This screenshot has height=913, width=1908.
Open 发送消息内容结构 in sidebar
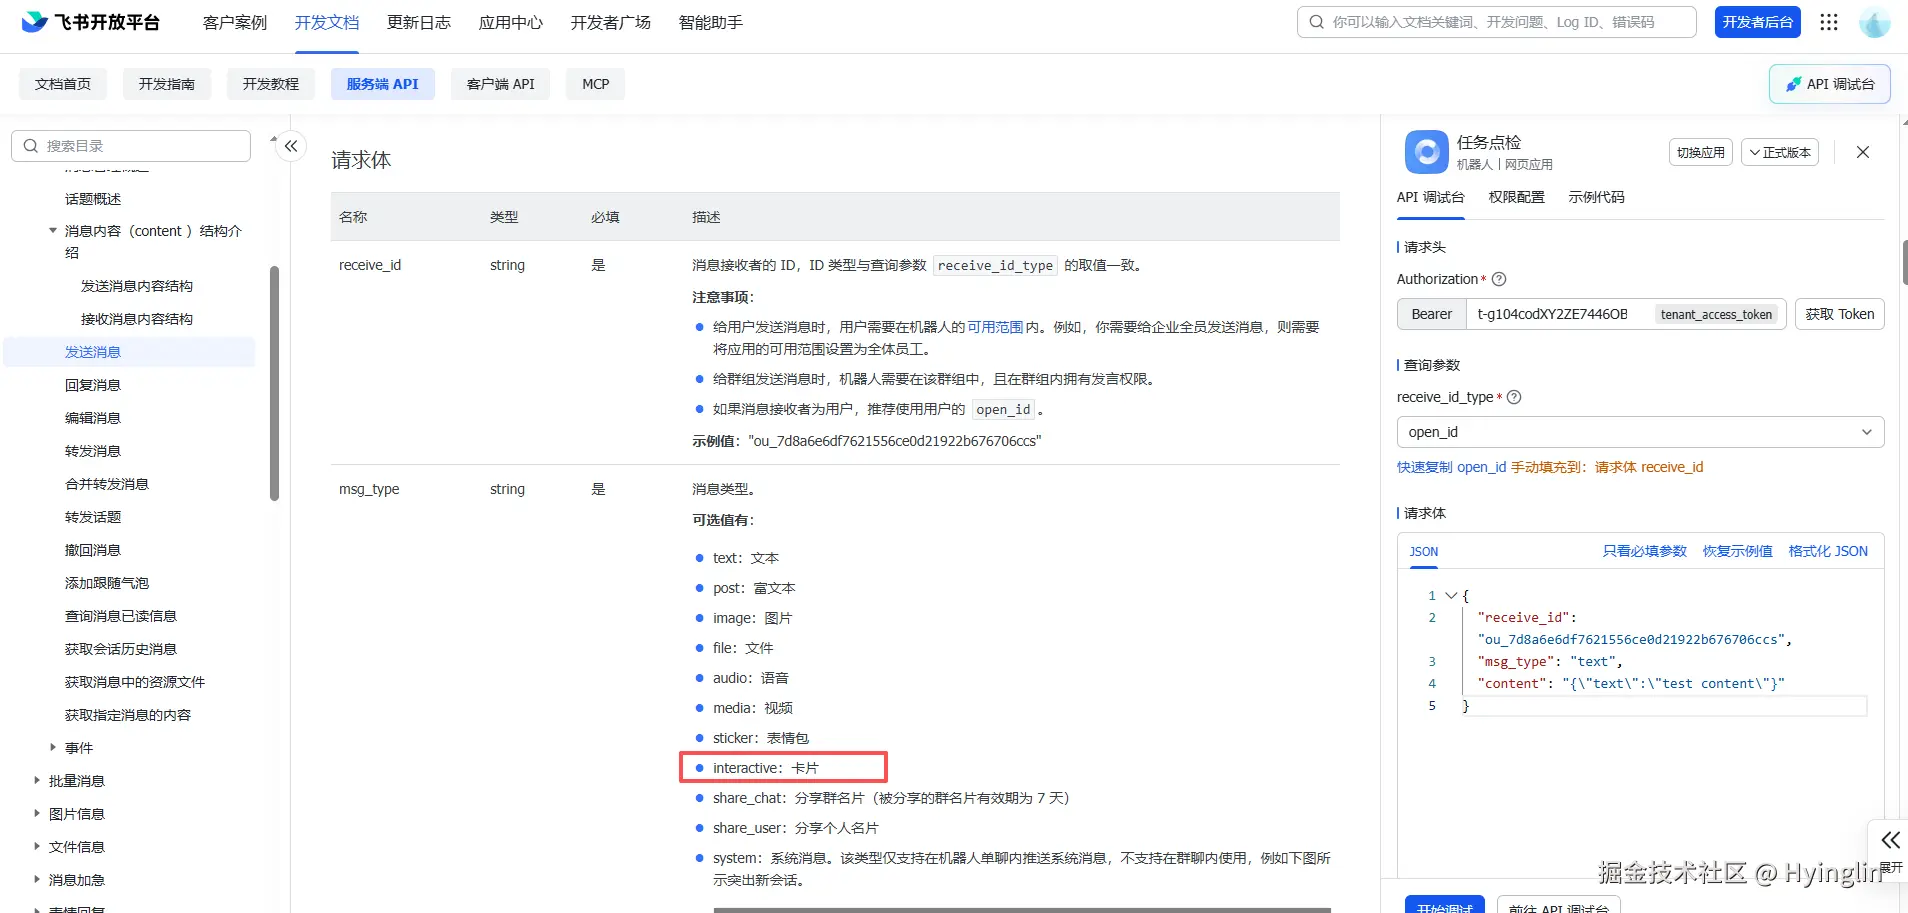[x=137, y=286]
